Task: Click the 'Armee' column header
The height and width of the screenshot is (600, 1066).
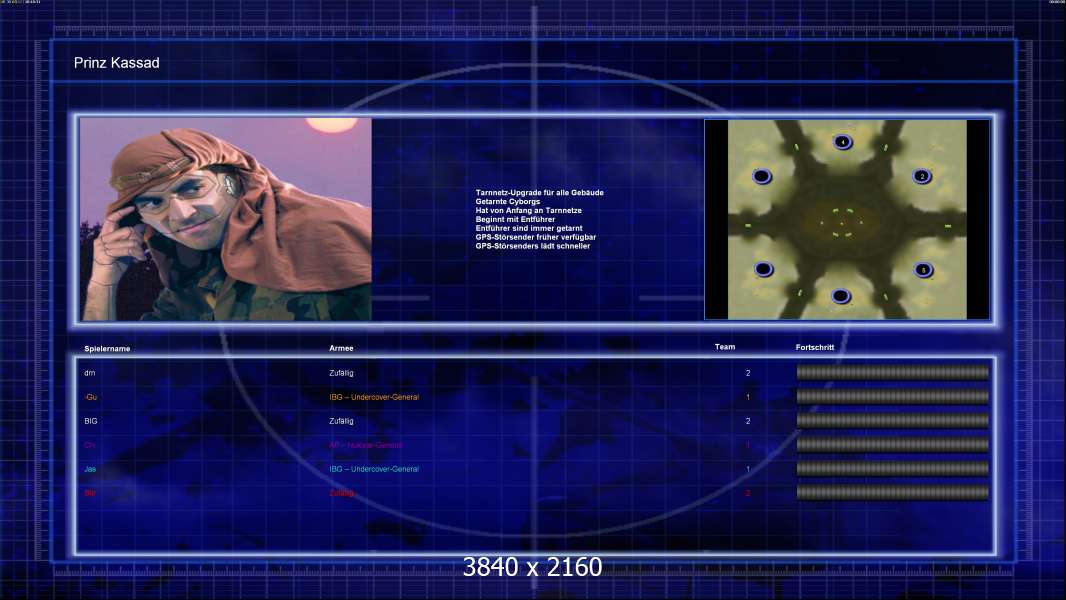Action: [341, 348]
